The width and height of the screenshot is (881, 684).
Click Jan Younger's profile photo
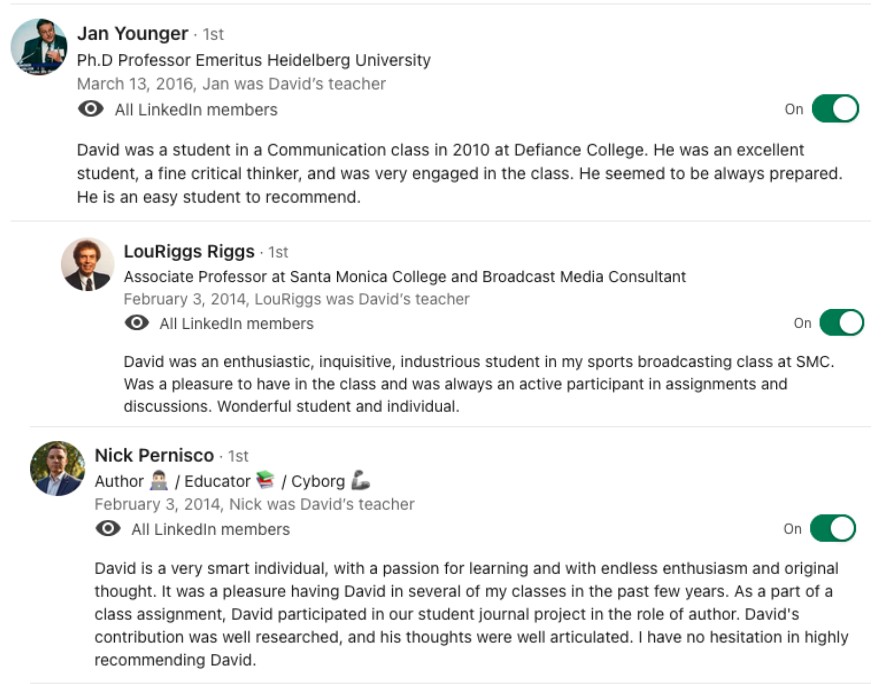pyautogui.click(x=39, y=46)
